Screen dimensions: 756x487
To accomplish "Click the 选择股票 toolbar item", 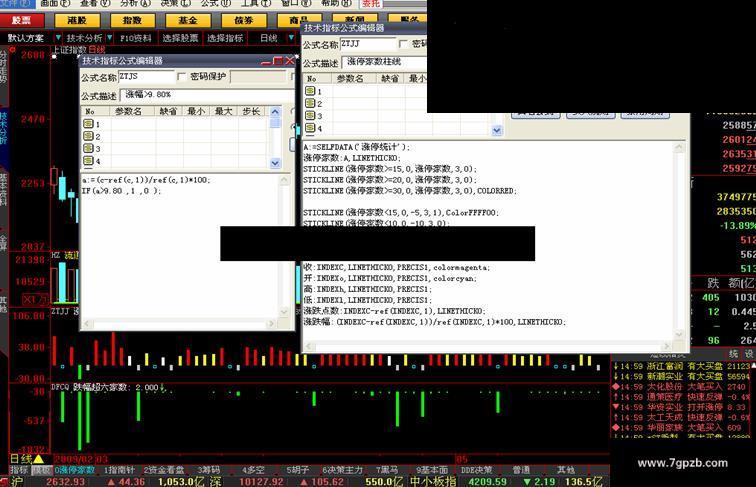I will [x=180, y=38].
